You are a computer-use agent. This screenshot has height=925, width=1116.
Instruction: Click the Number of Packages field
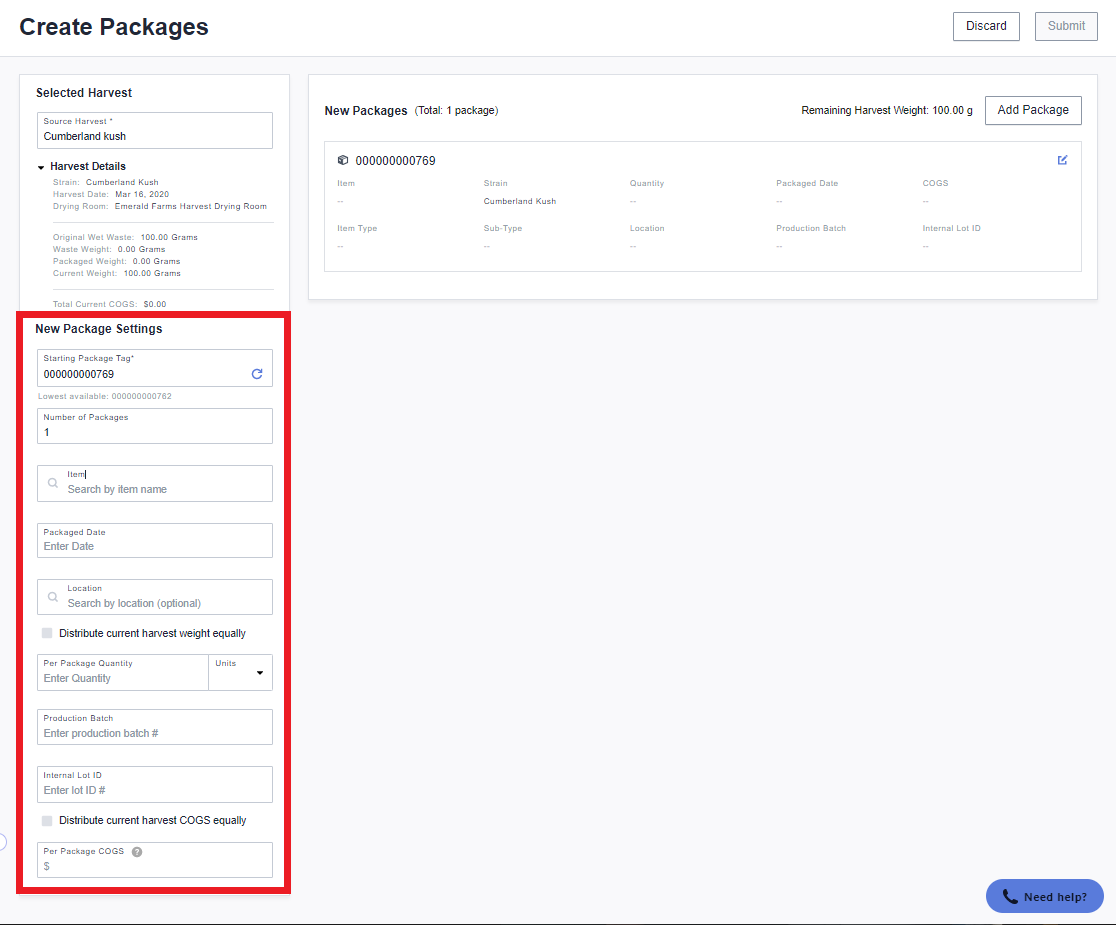tap(155, 426)
